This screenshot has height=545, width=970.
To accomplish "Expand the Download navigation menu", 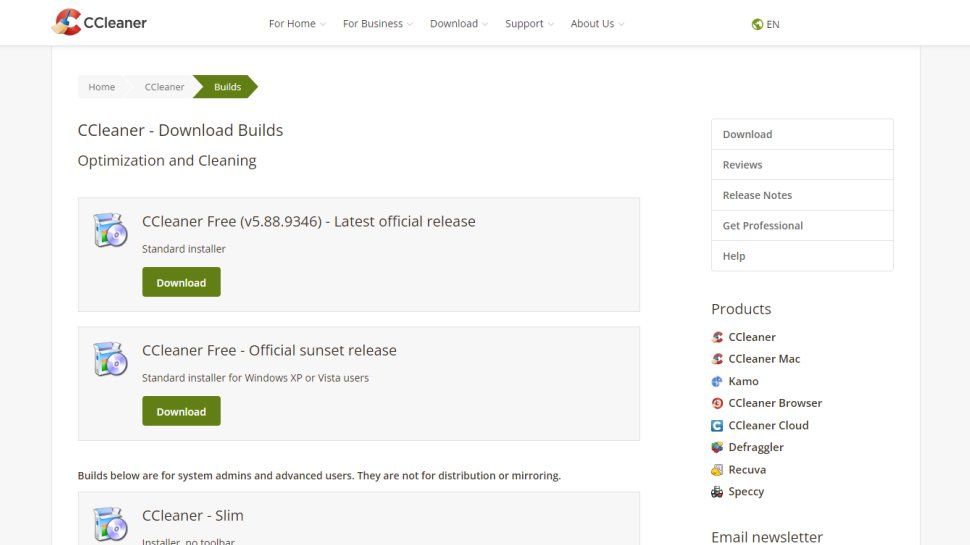I will [458, 24].
